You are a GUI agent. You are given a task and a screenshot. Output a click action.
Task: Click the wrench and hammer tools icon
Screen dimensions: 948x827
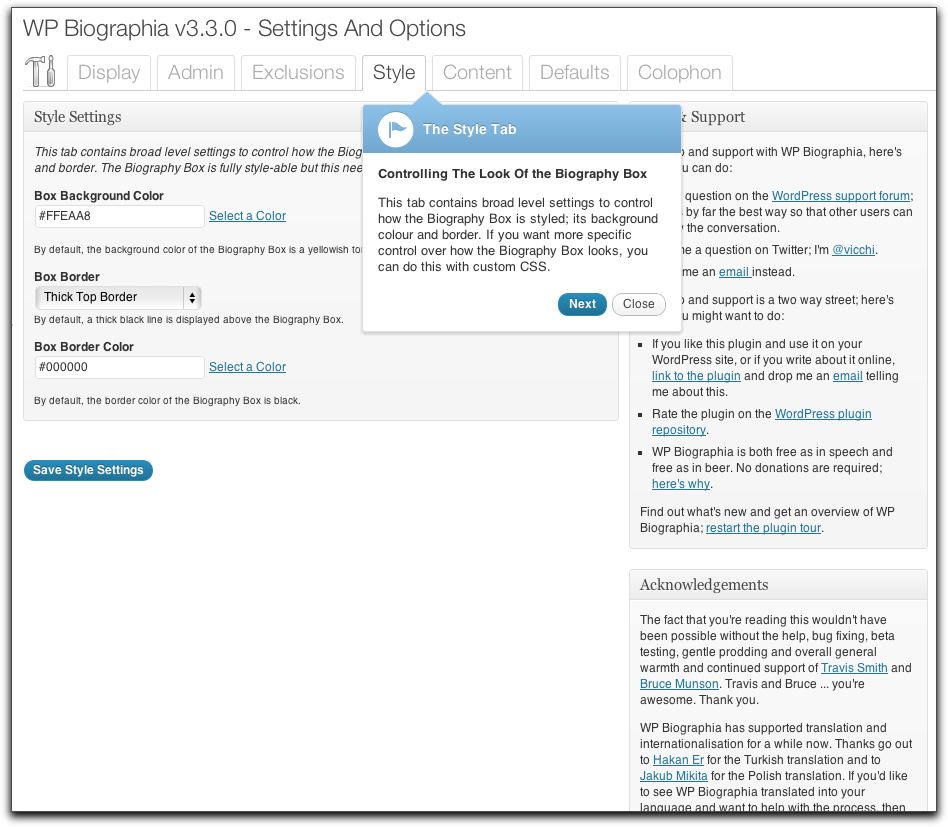coord(40,72)
